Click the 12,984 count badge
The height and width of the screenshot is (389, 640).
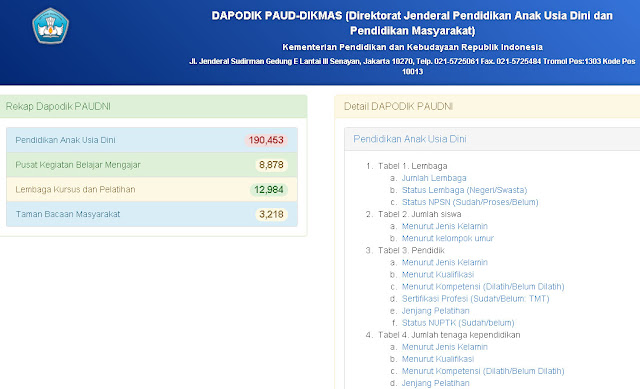(269, 190)
